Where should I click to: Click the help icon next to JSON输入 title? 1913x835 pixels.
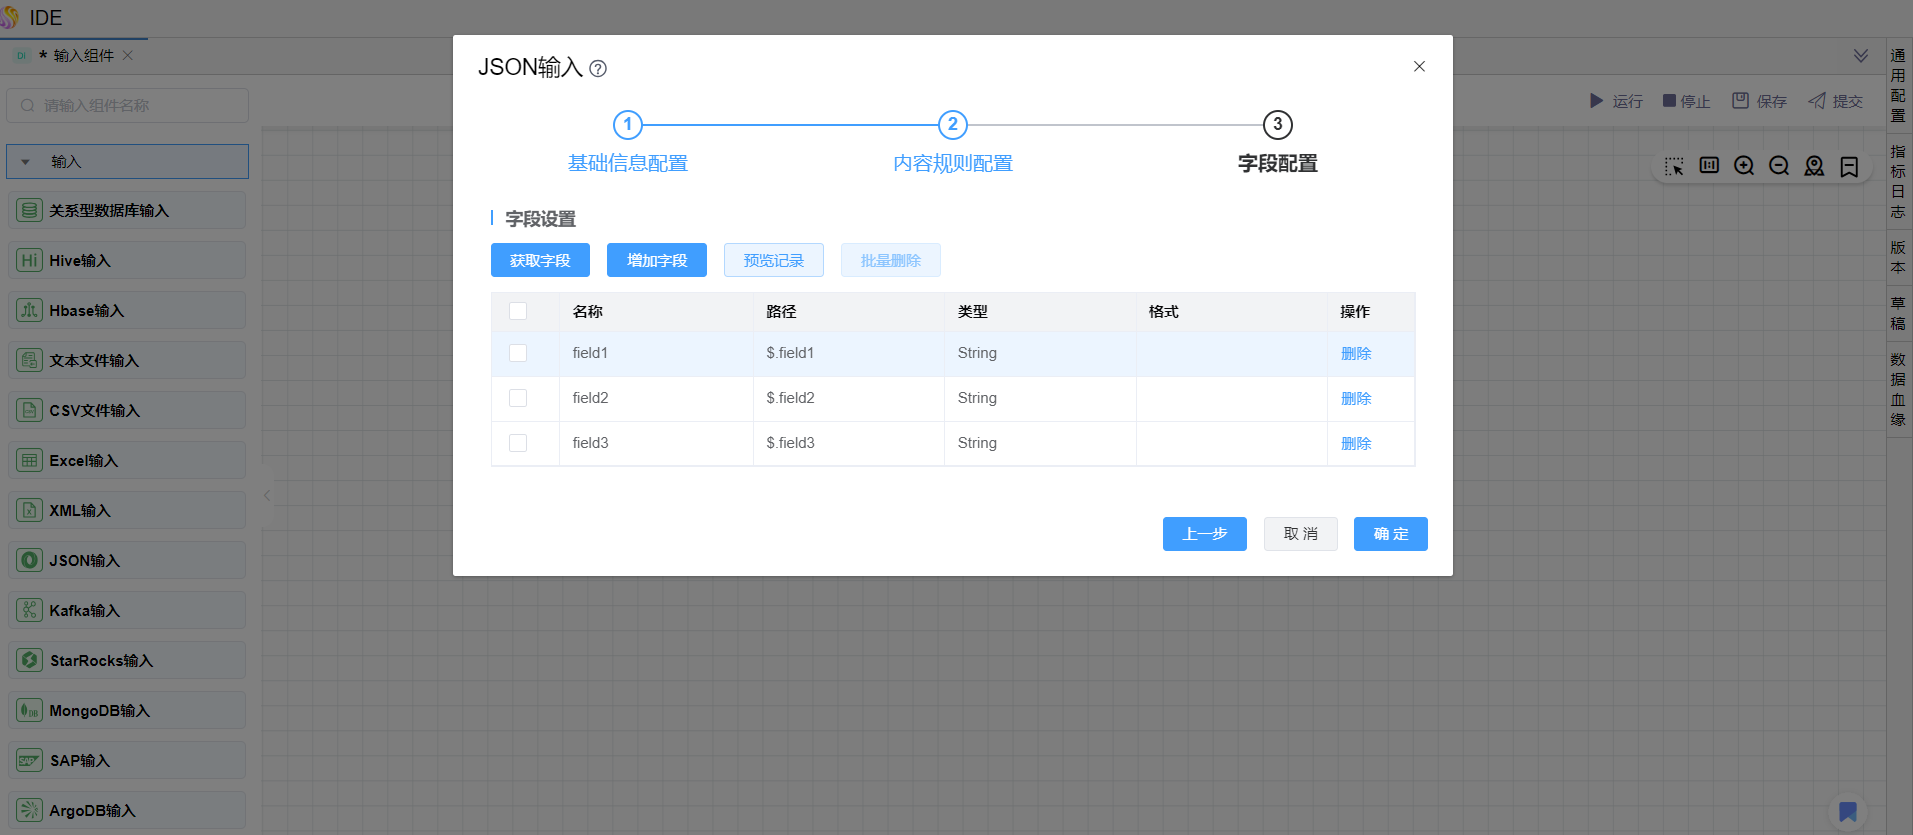pos(598,68)
